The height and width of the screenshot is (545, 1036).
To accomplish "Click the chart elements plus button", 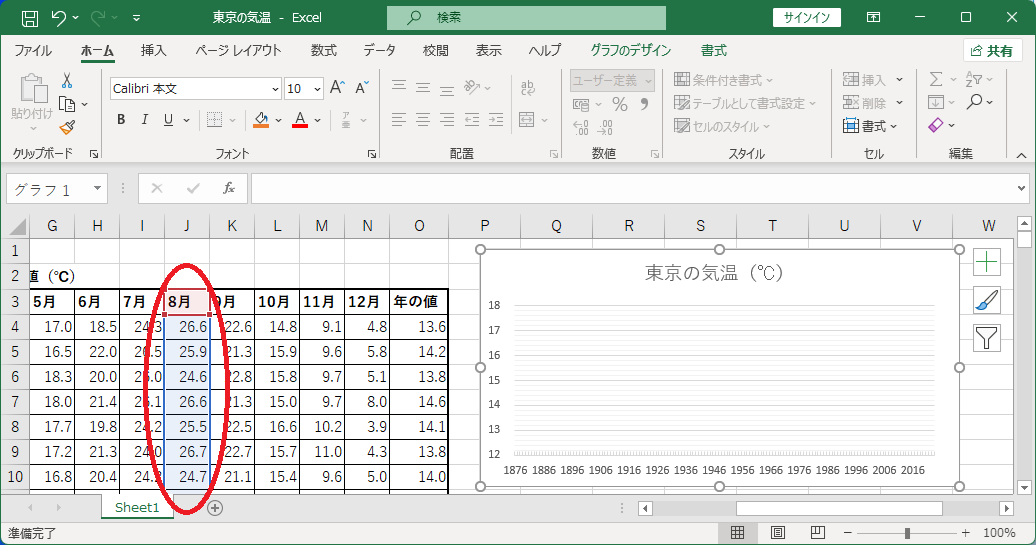I will pos(986,262).
